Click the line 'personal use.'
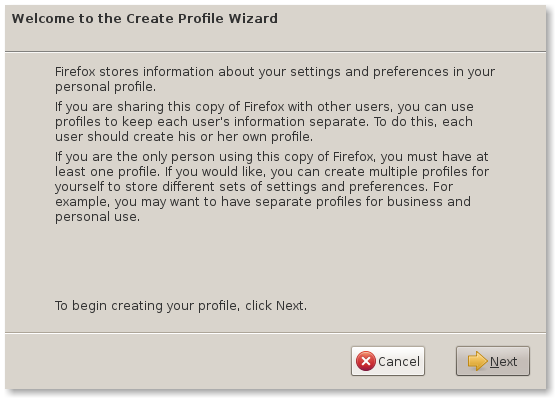Screen dimensions: 555x398 tap(97, 217)
